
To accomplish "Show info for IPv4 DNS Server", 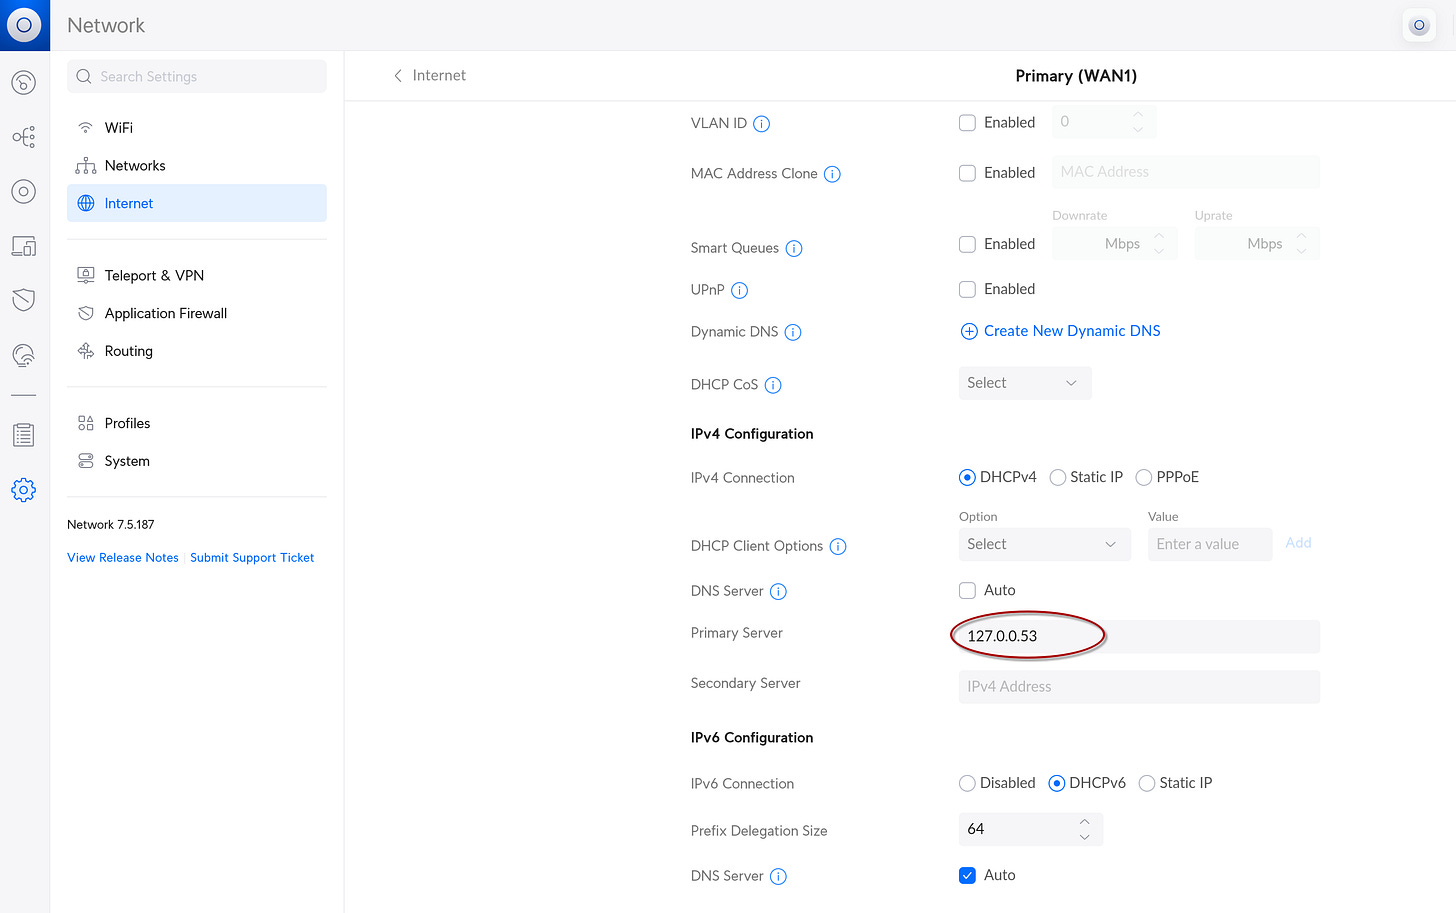I will tap(778, 592).
